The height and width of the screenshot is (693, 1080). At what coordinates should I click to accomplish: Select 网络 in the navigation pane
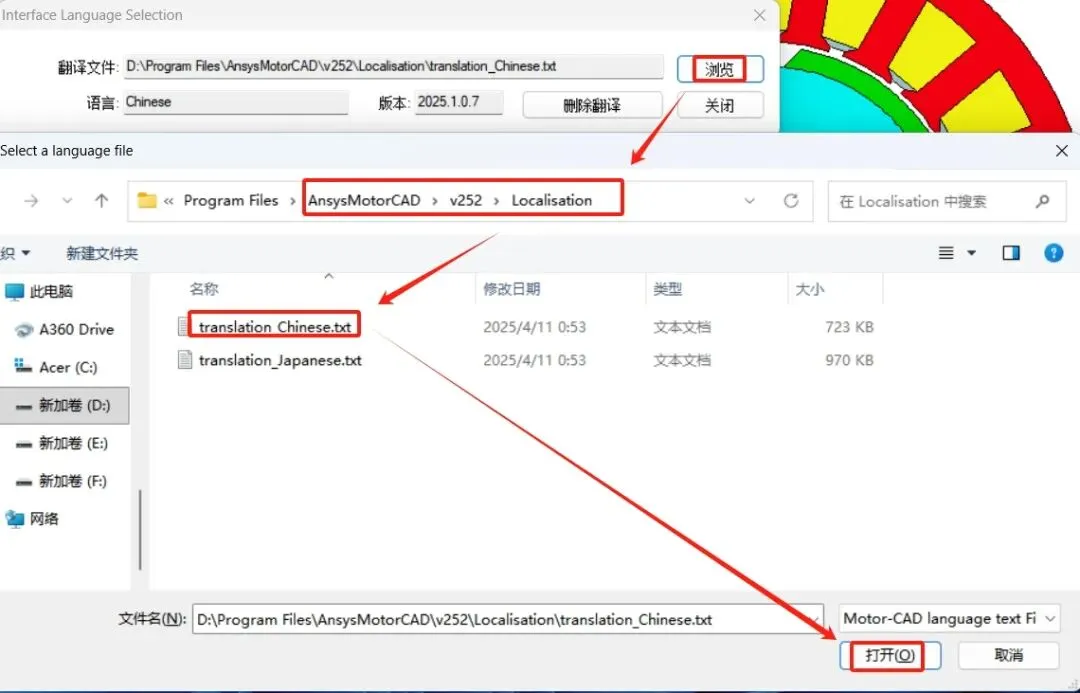point(44,519)
